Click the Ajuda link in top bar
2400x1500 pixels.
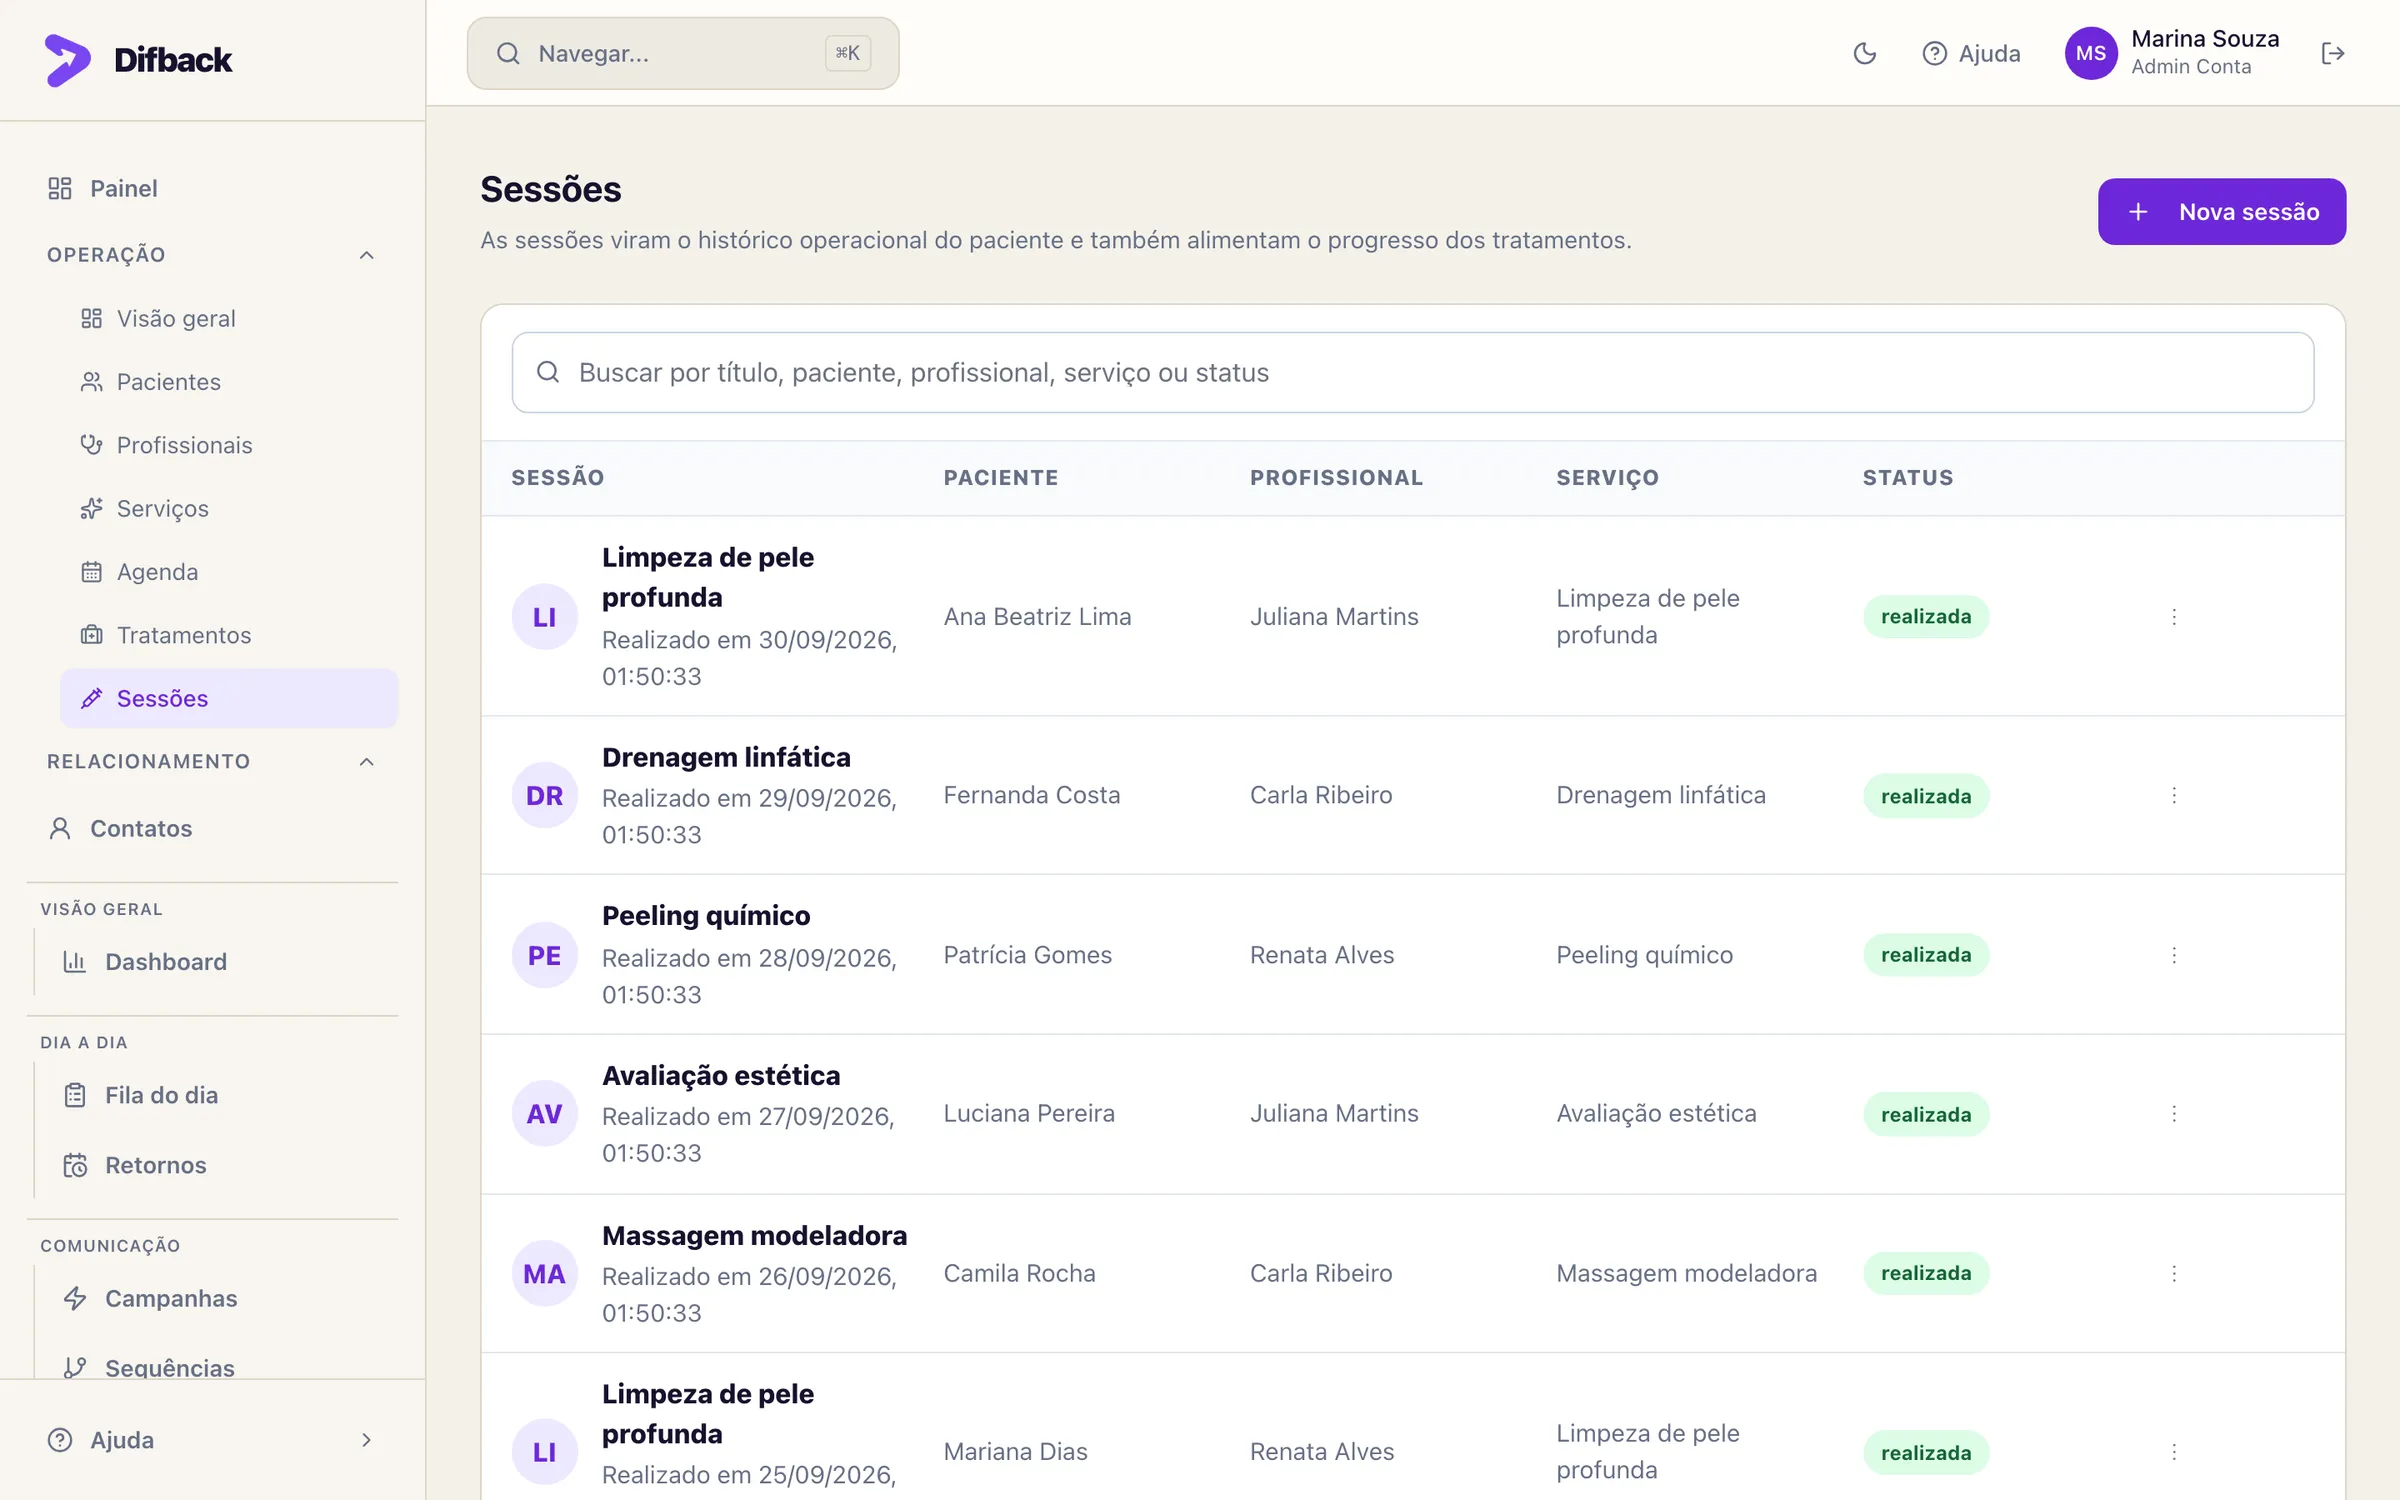1970,53
